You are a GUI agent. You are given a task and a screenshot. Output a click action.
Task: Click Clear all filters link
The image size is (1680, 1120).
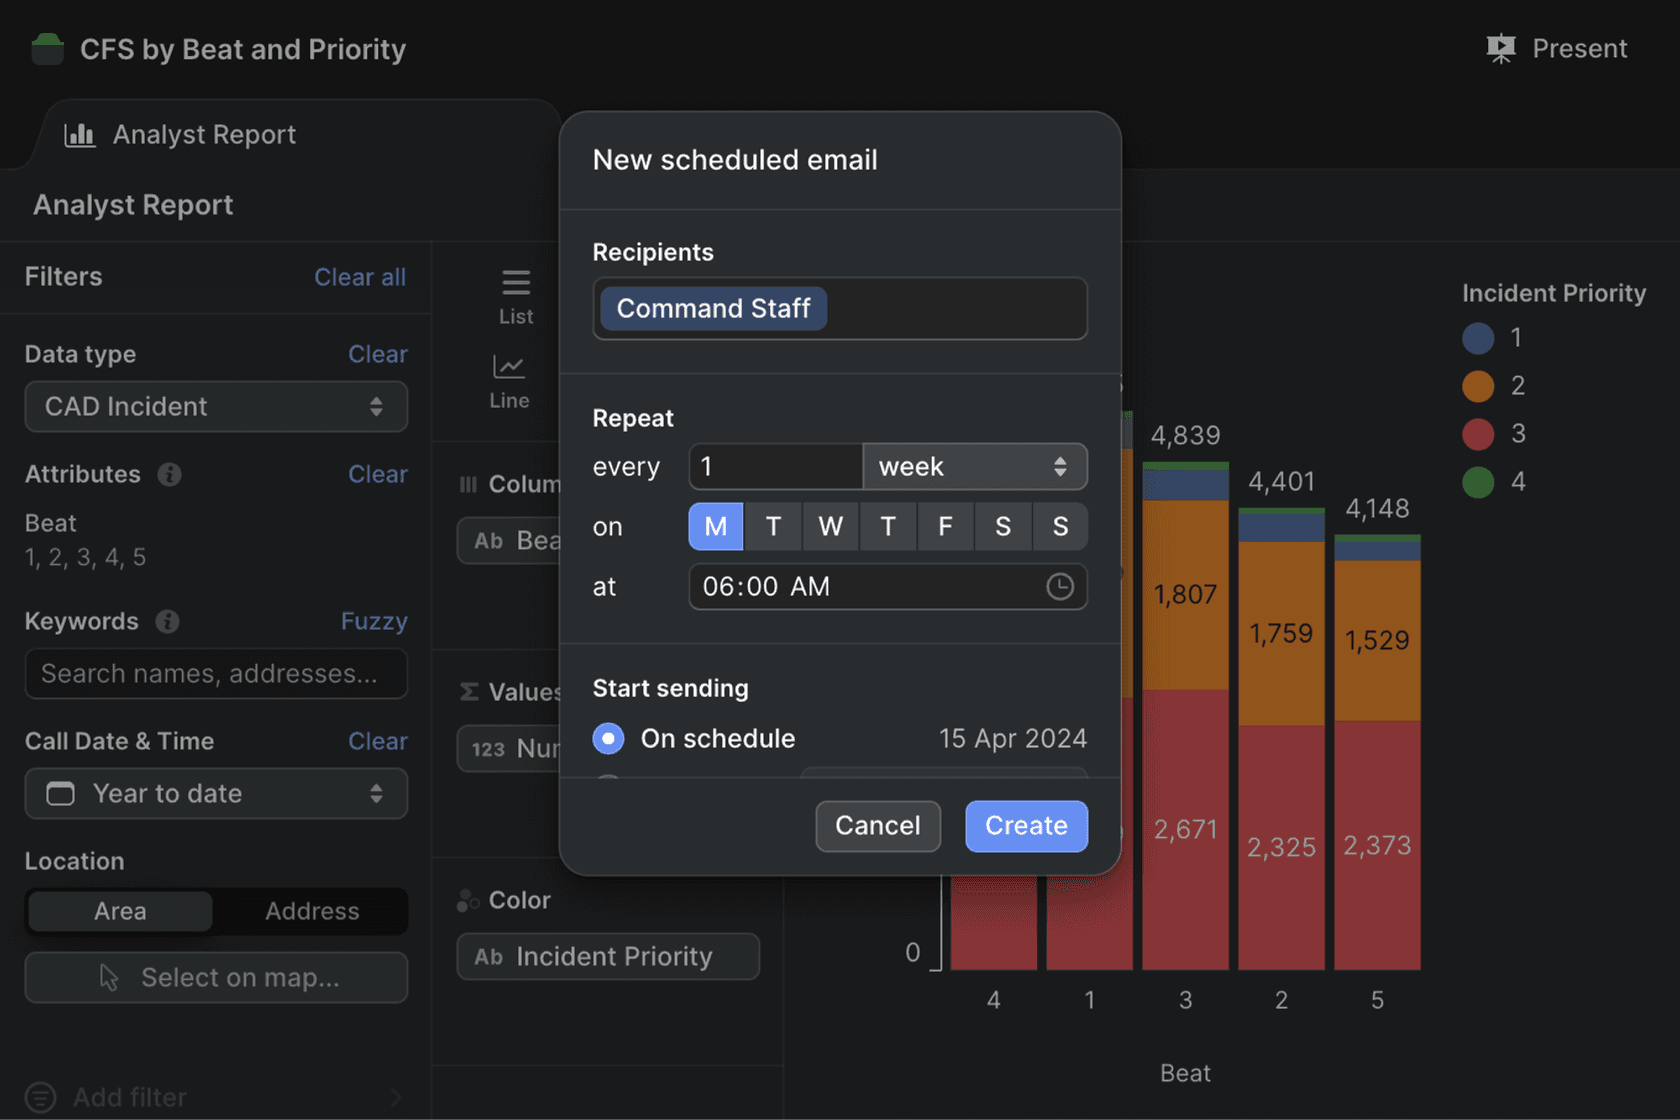click(x=360, y=277)
